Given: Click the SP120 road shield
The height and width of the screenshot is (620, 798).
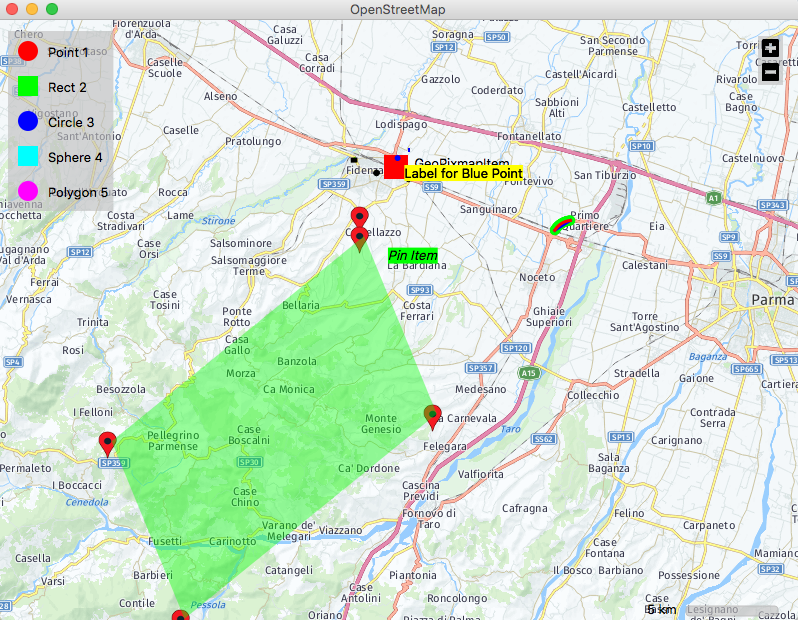Looking at the screenshot, I should [x=516, y=348].
